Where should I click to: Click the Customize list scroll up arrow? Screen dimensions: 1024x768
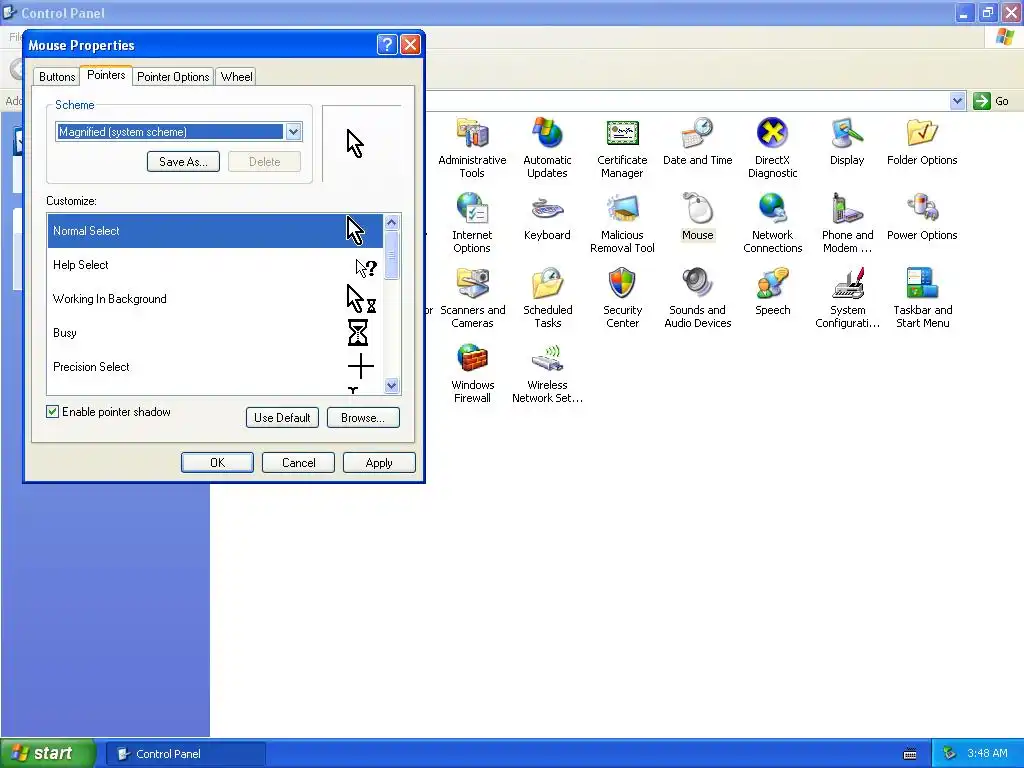click(391, 222)
